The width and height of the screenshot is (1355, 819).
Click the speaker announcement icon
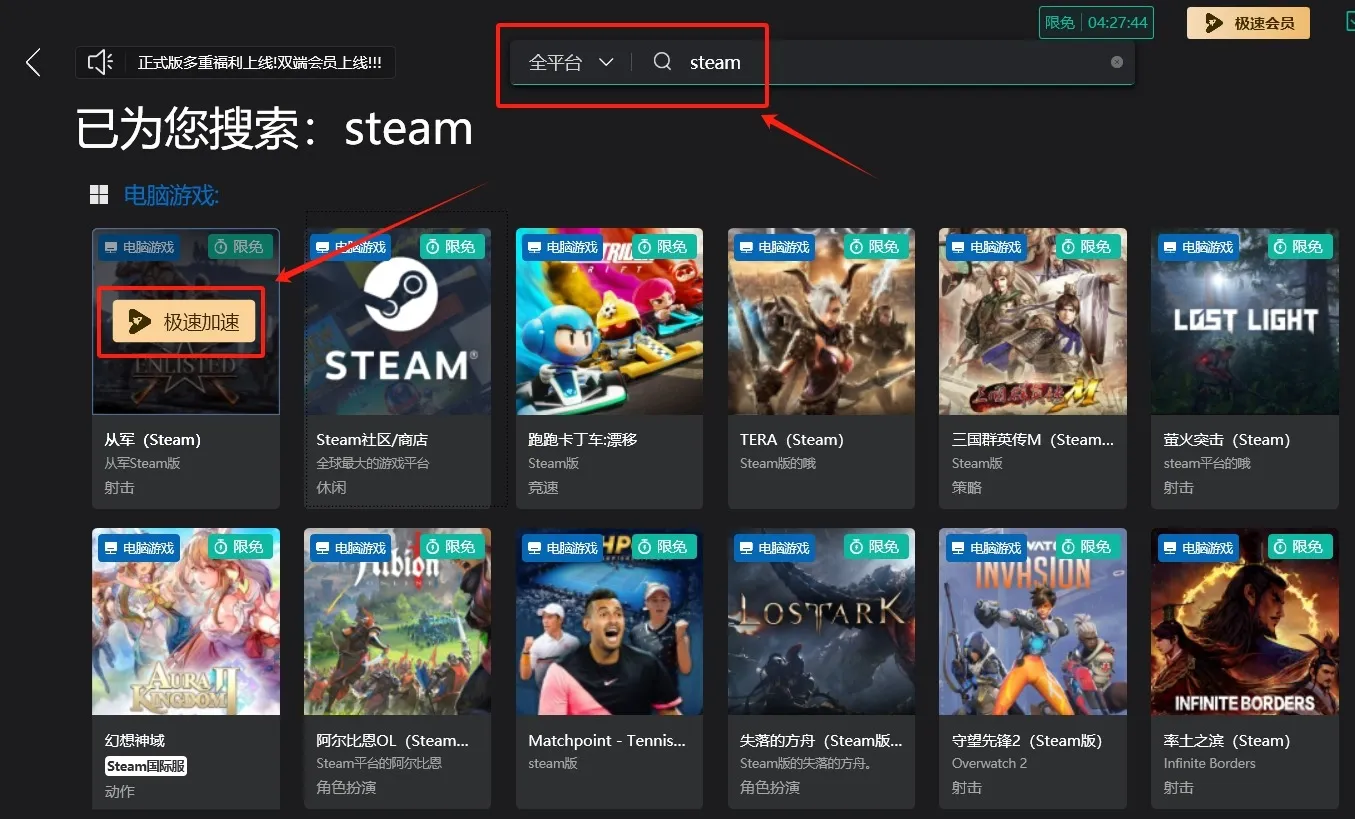pyautogui.click(x=100, y=62)
